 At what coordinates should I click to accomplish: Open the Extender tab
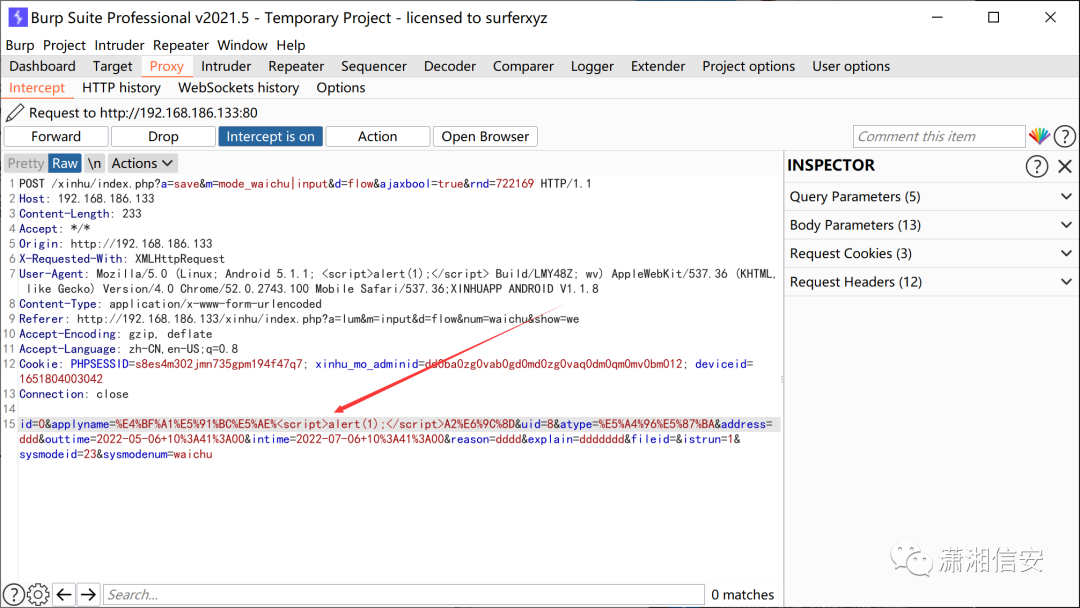(658, 66)
